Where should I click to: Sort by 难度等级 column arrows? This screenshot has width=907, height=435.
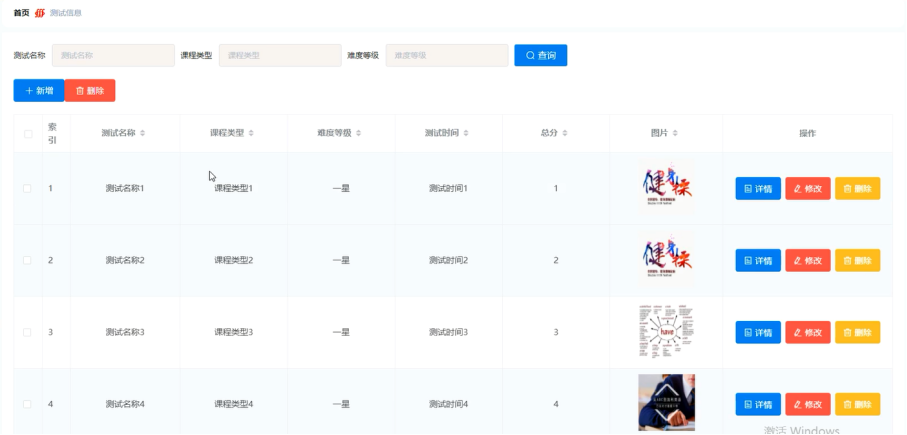click(x=358, y=133)
